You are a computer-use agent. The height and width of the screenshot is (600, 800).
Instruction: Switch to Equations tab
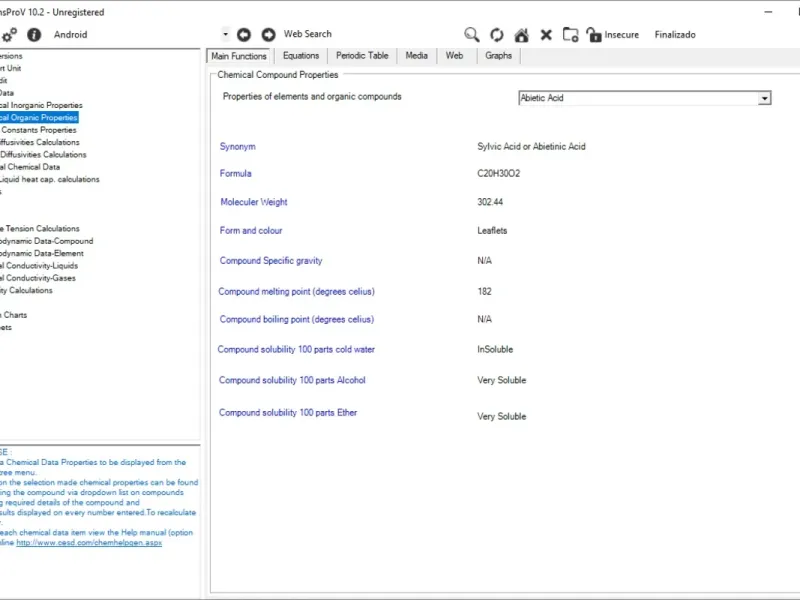click(x=301, y=56)
